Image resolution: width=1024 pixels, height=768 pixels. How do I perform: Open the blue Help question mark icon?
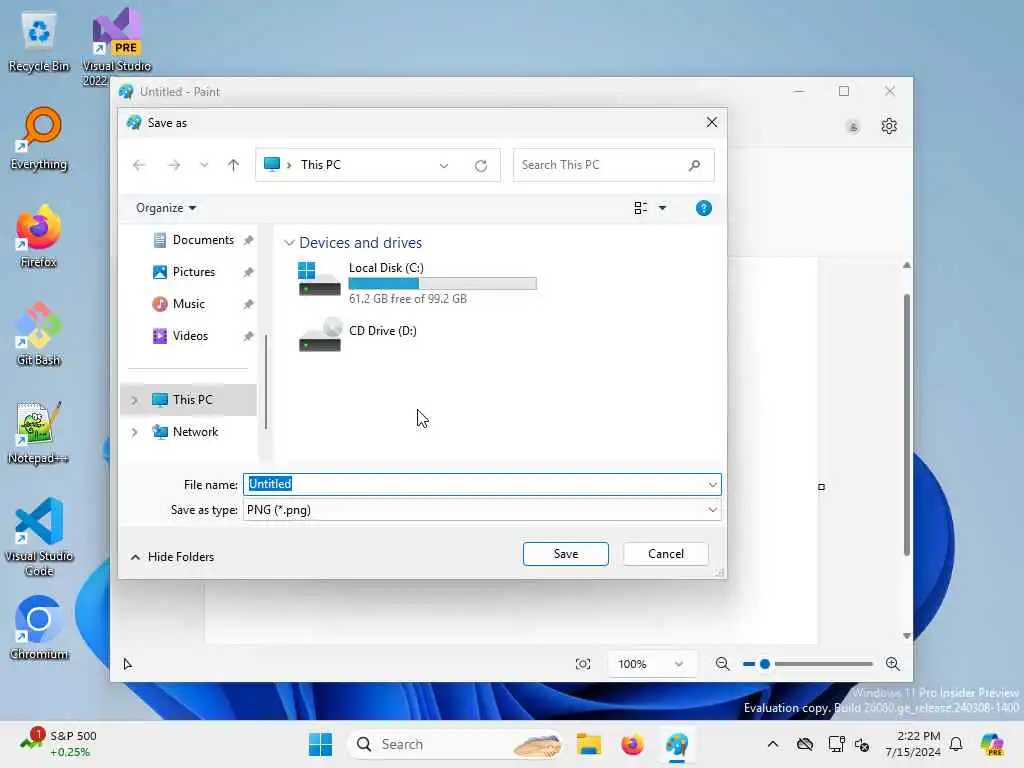click(703, 208)
